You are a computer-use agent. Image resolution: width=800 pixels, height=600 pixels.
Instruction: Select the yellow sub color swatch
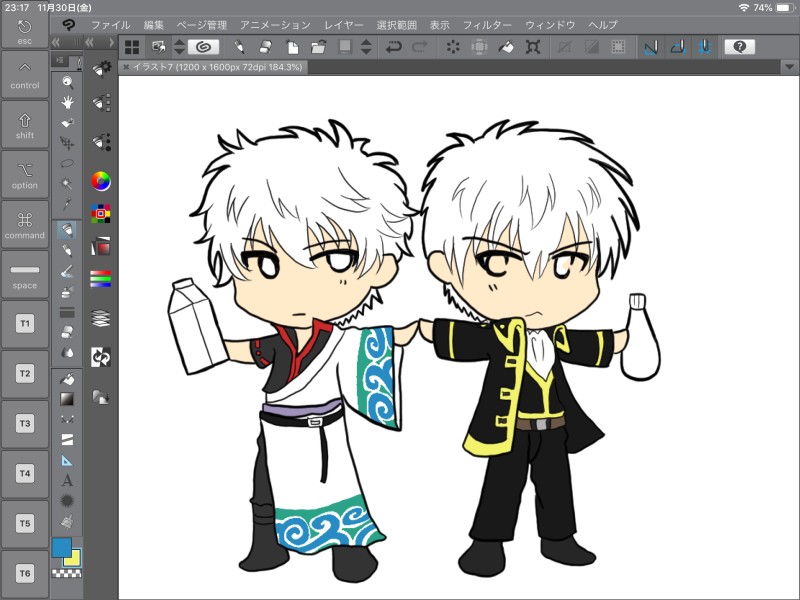point(73,559)
